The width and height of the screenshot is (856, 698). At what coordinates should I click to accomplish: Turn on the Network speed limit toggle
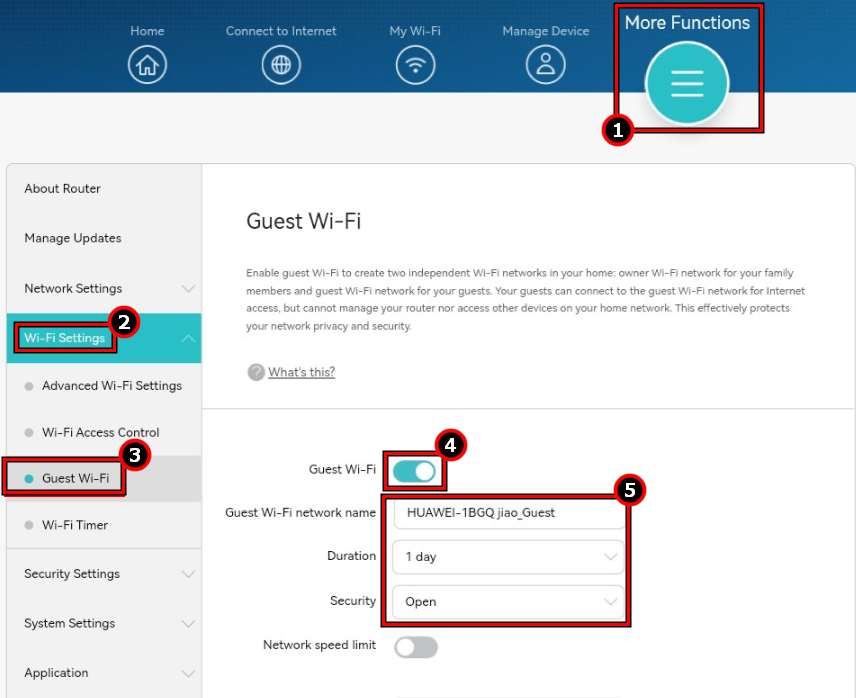click(415, 647)
